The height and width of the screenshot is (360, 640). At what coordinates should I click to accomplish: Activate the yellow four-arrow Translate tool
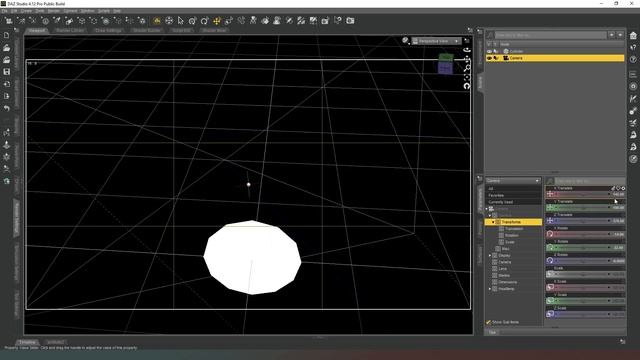pyautogui.click(x=216, y=20)
